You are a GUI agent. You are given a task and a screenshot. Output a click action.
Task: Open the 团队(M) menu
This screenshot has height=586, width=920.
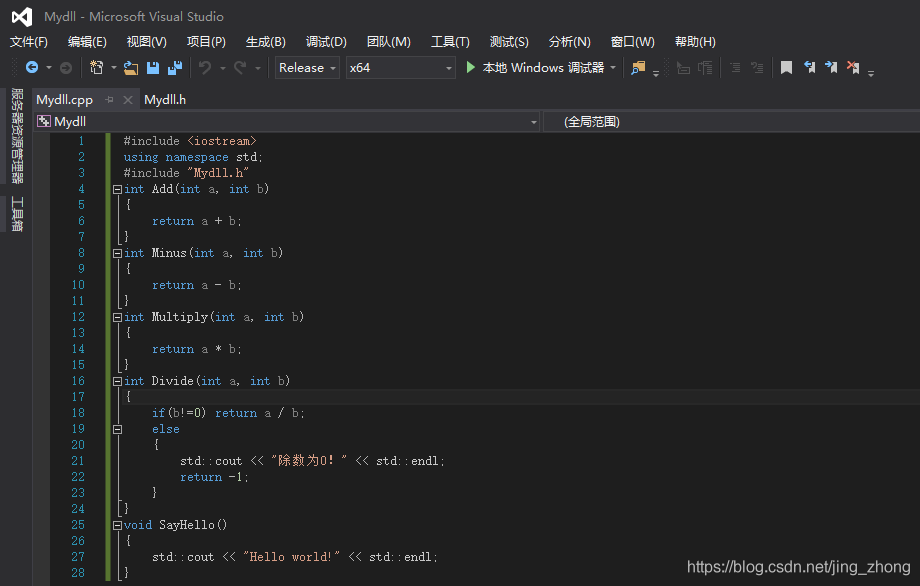click(388, 42)
